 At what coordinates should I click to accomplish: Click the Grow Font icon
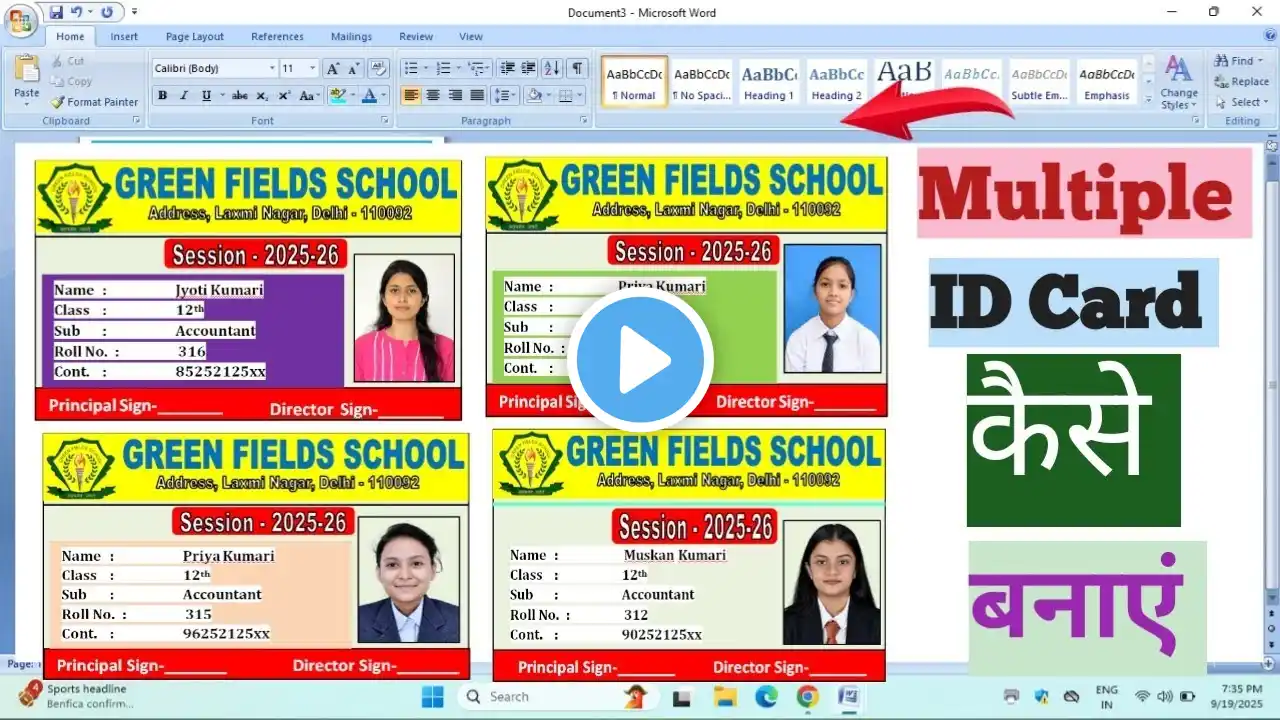click(x=333, y=68)
